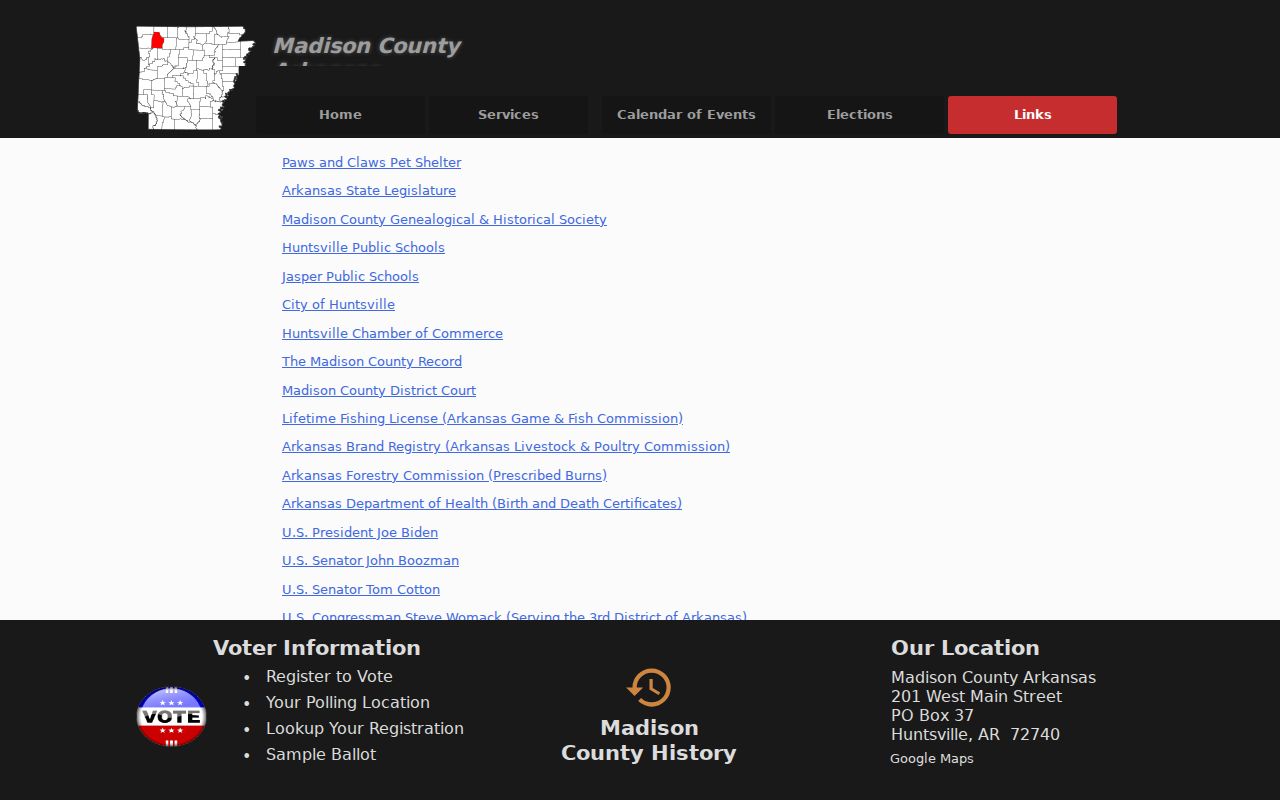Click the Huntsville, AR 72740 text
The image size is (1280, 800).
pyautogui.click(x=975, y=735)
